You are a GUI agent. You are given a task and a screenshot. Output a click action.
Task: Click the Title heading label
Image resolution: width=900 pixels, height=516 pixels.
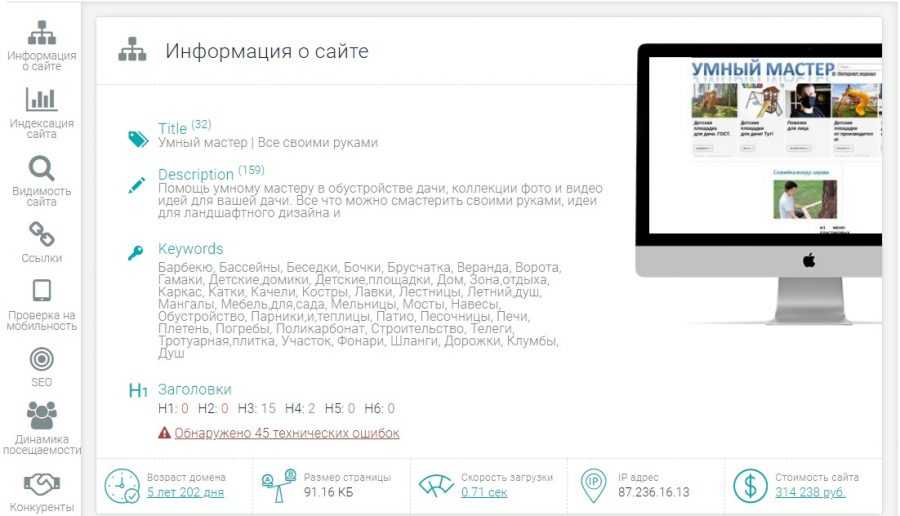pyautogui.click(x=172, y=128)
